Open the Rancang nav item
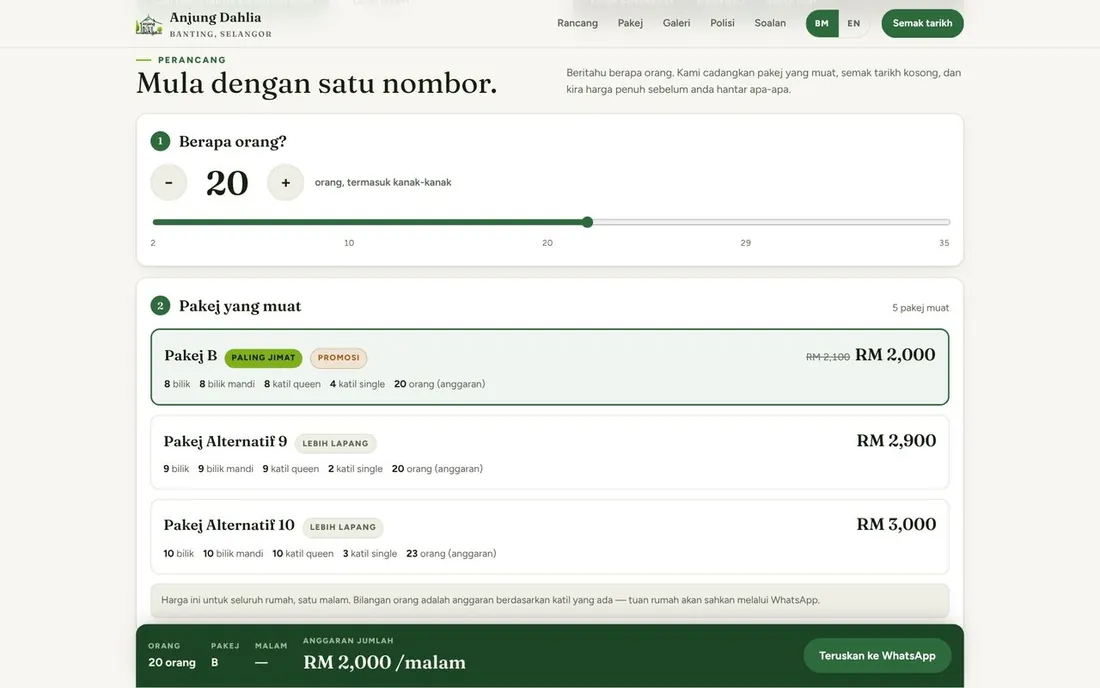Viewport: 1100px width, 688px height. pyautogui.click(x=577, y=23)
